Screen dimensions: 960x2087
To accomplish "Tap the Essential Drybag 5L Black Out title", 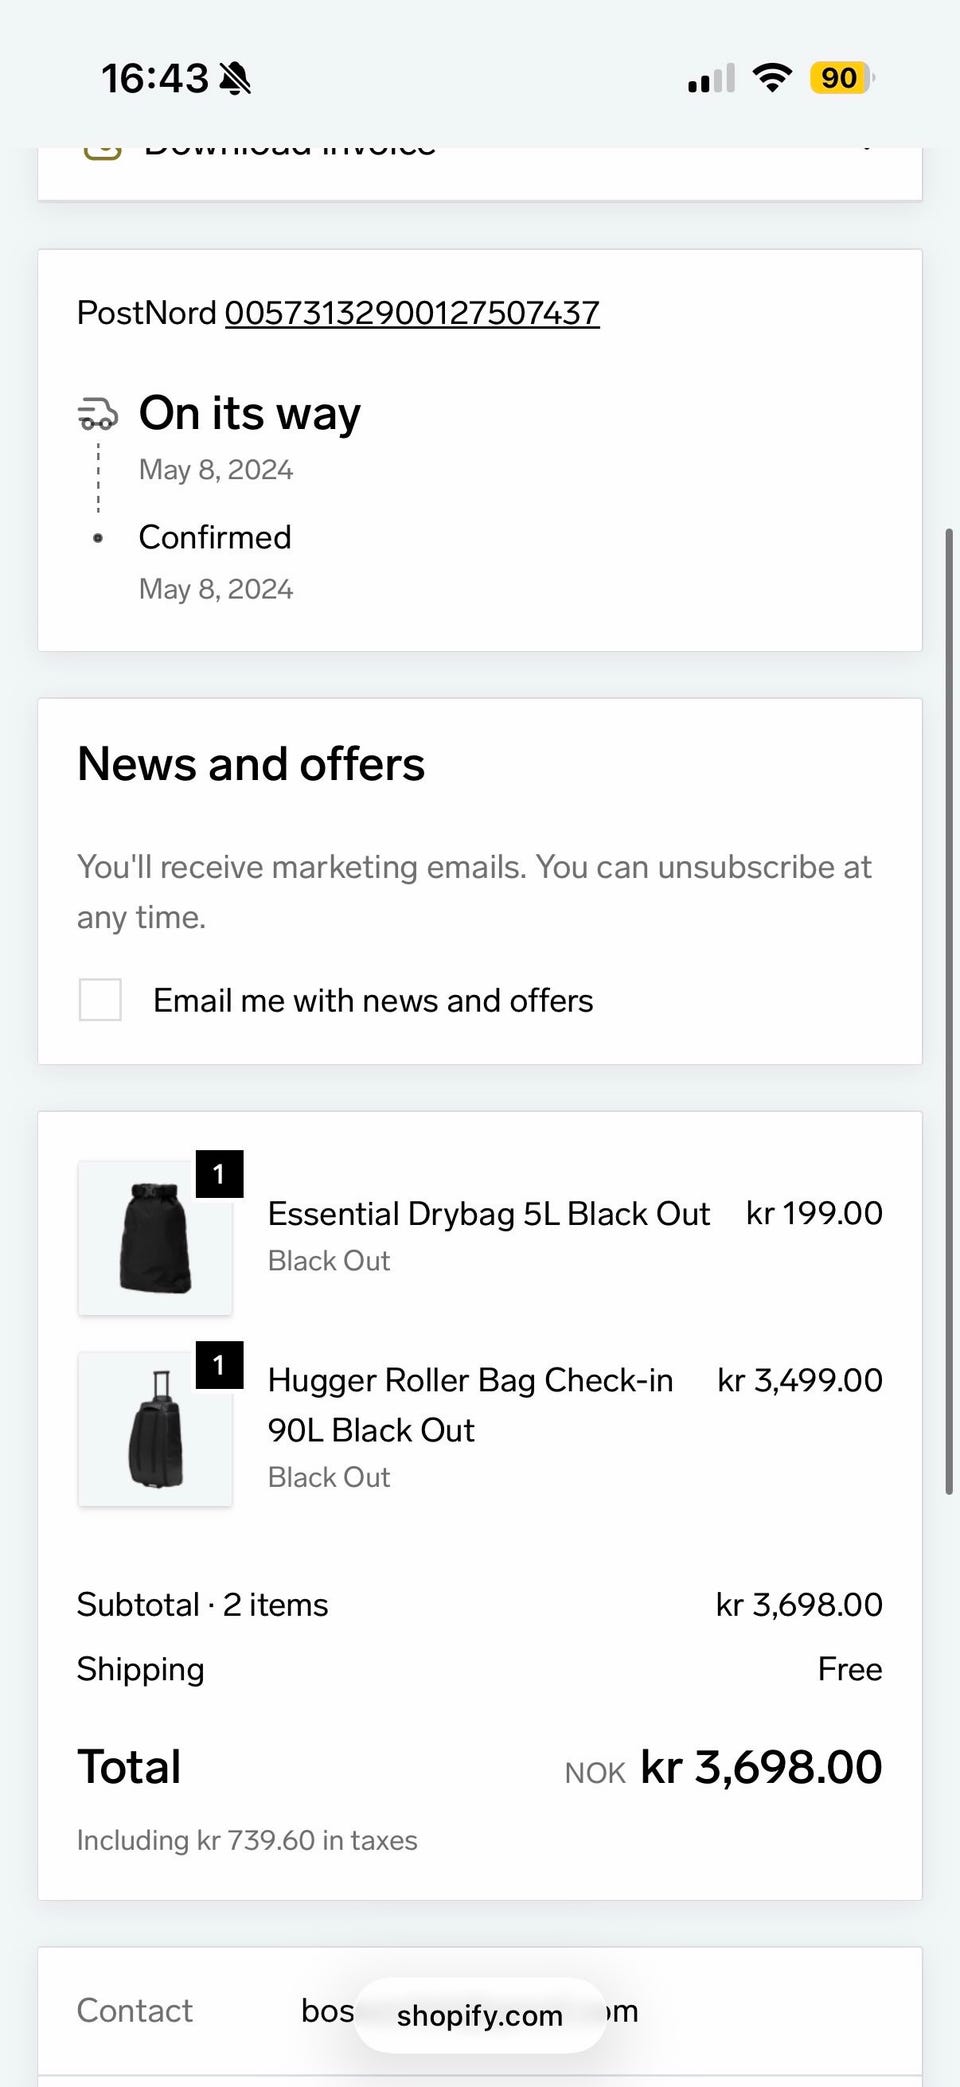I will [489, 1213].
